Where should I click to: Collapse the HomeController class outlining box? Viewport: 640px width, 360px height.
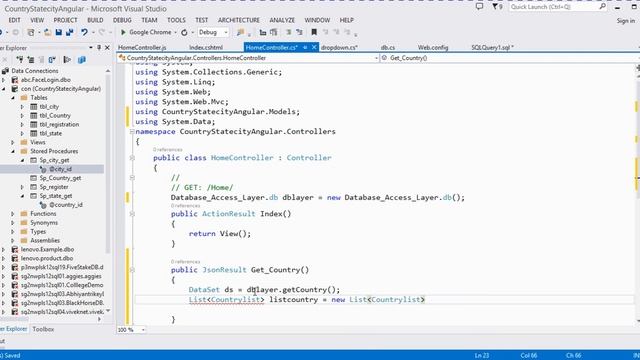132,158
